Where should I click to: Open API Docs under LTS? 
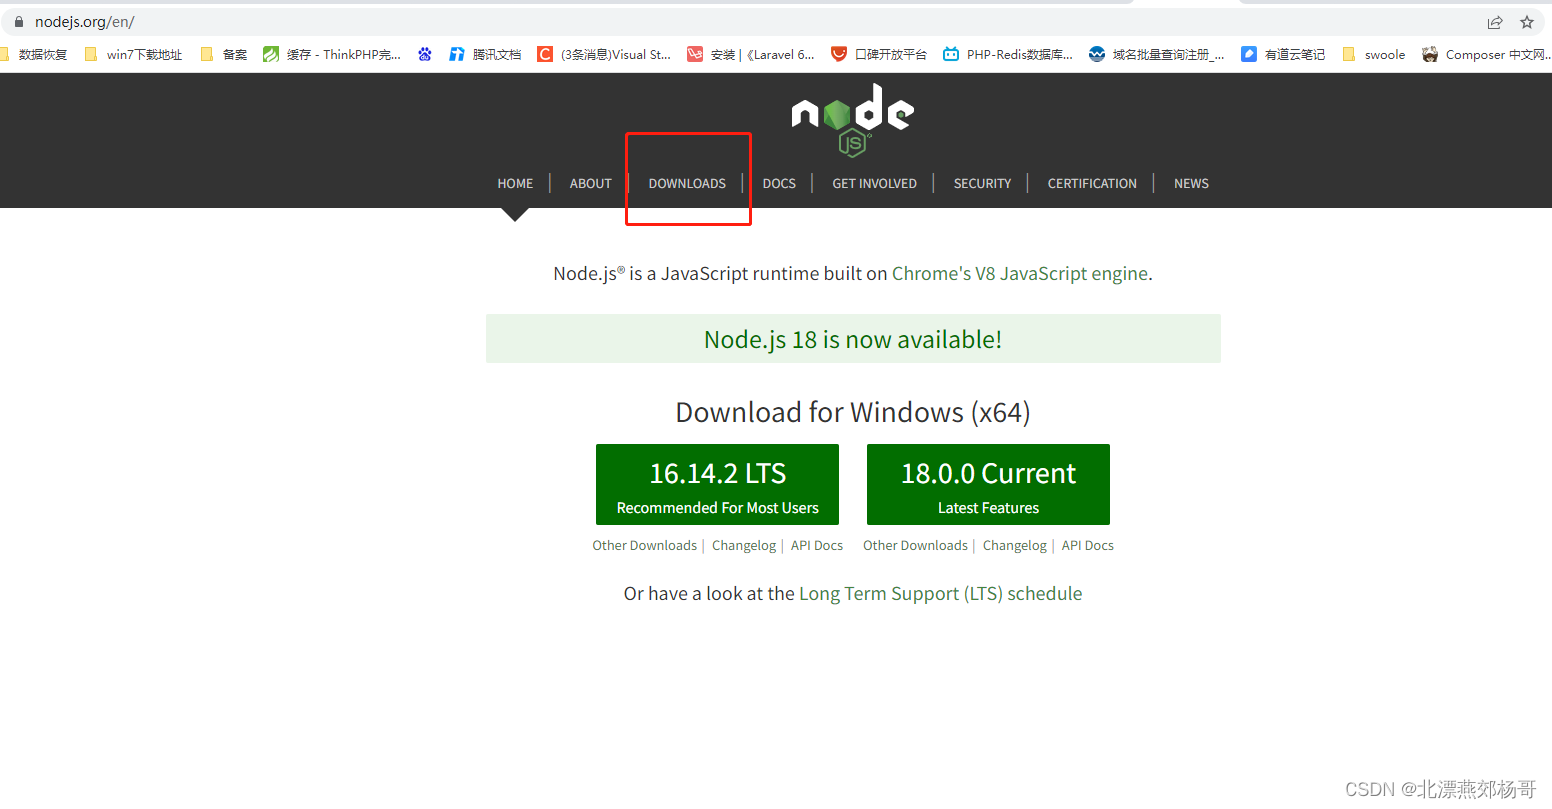click(x=817, y=546)
